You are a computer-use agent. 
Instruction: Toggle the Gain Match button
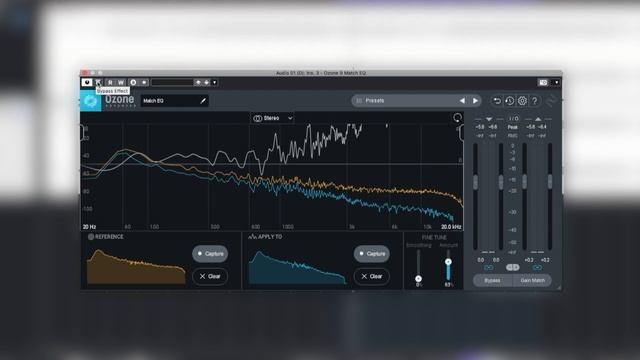pyautogui.click(x=532, y=280)
